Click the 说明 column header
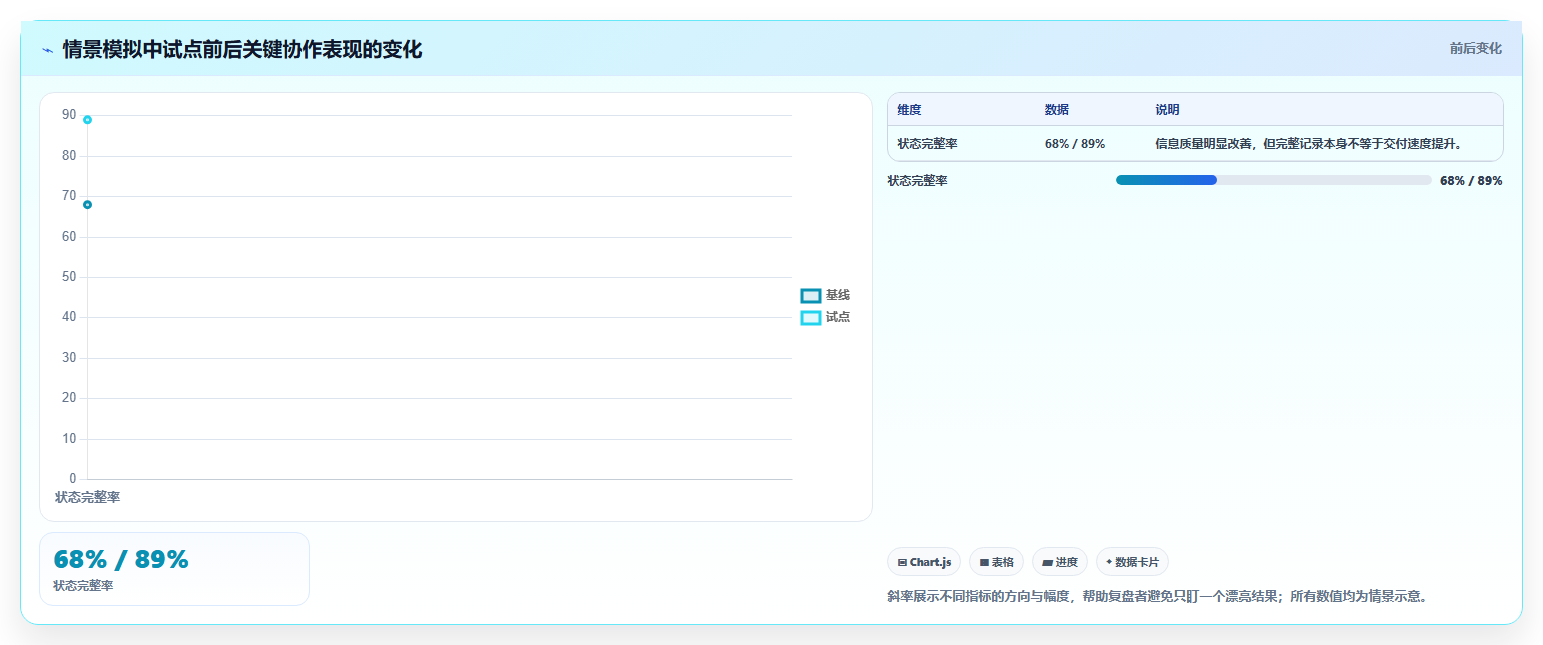 click(x=1167, y=110)
